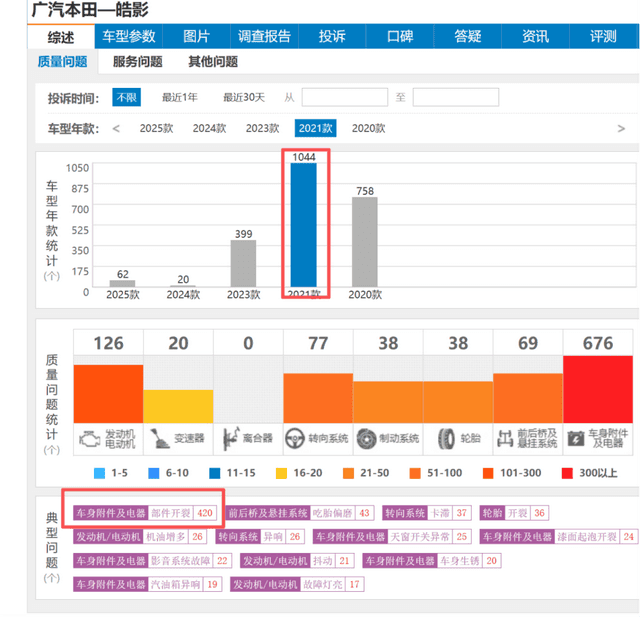Viewport: 640px width, 617px height.
Task: Choose the 2023款 model year
Action: click(x=262, y=128)
